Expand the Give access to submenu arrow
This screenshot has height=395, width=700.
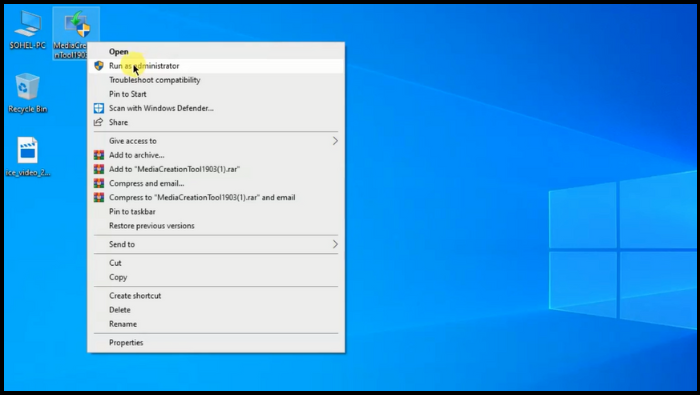(x=335, y=141)
